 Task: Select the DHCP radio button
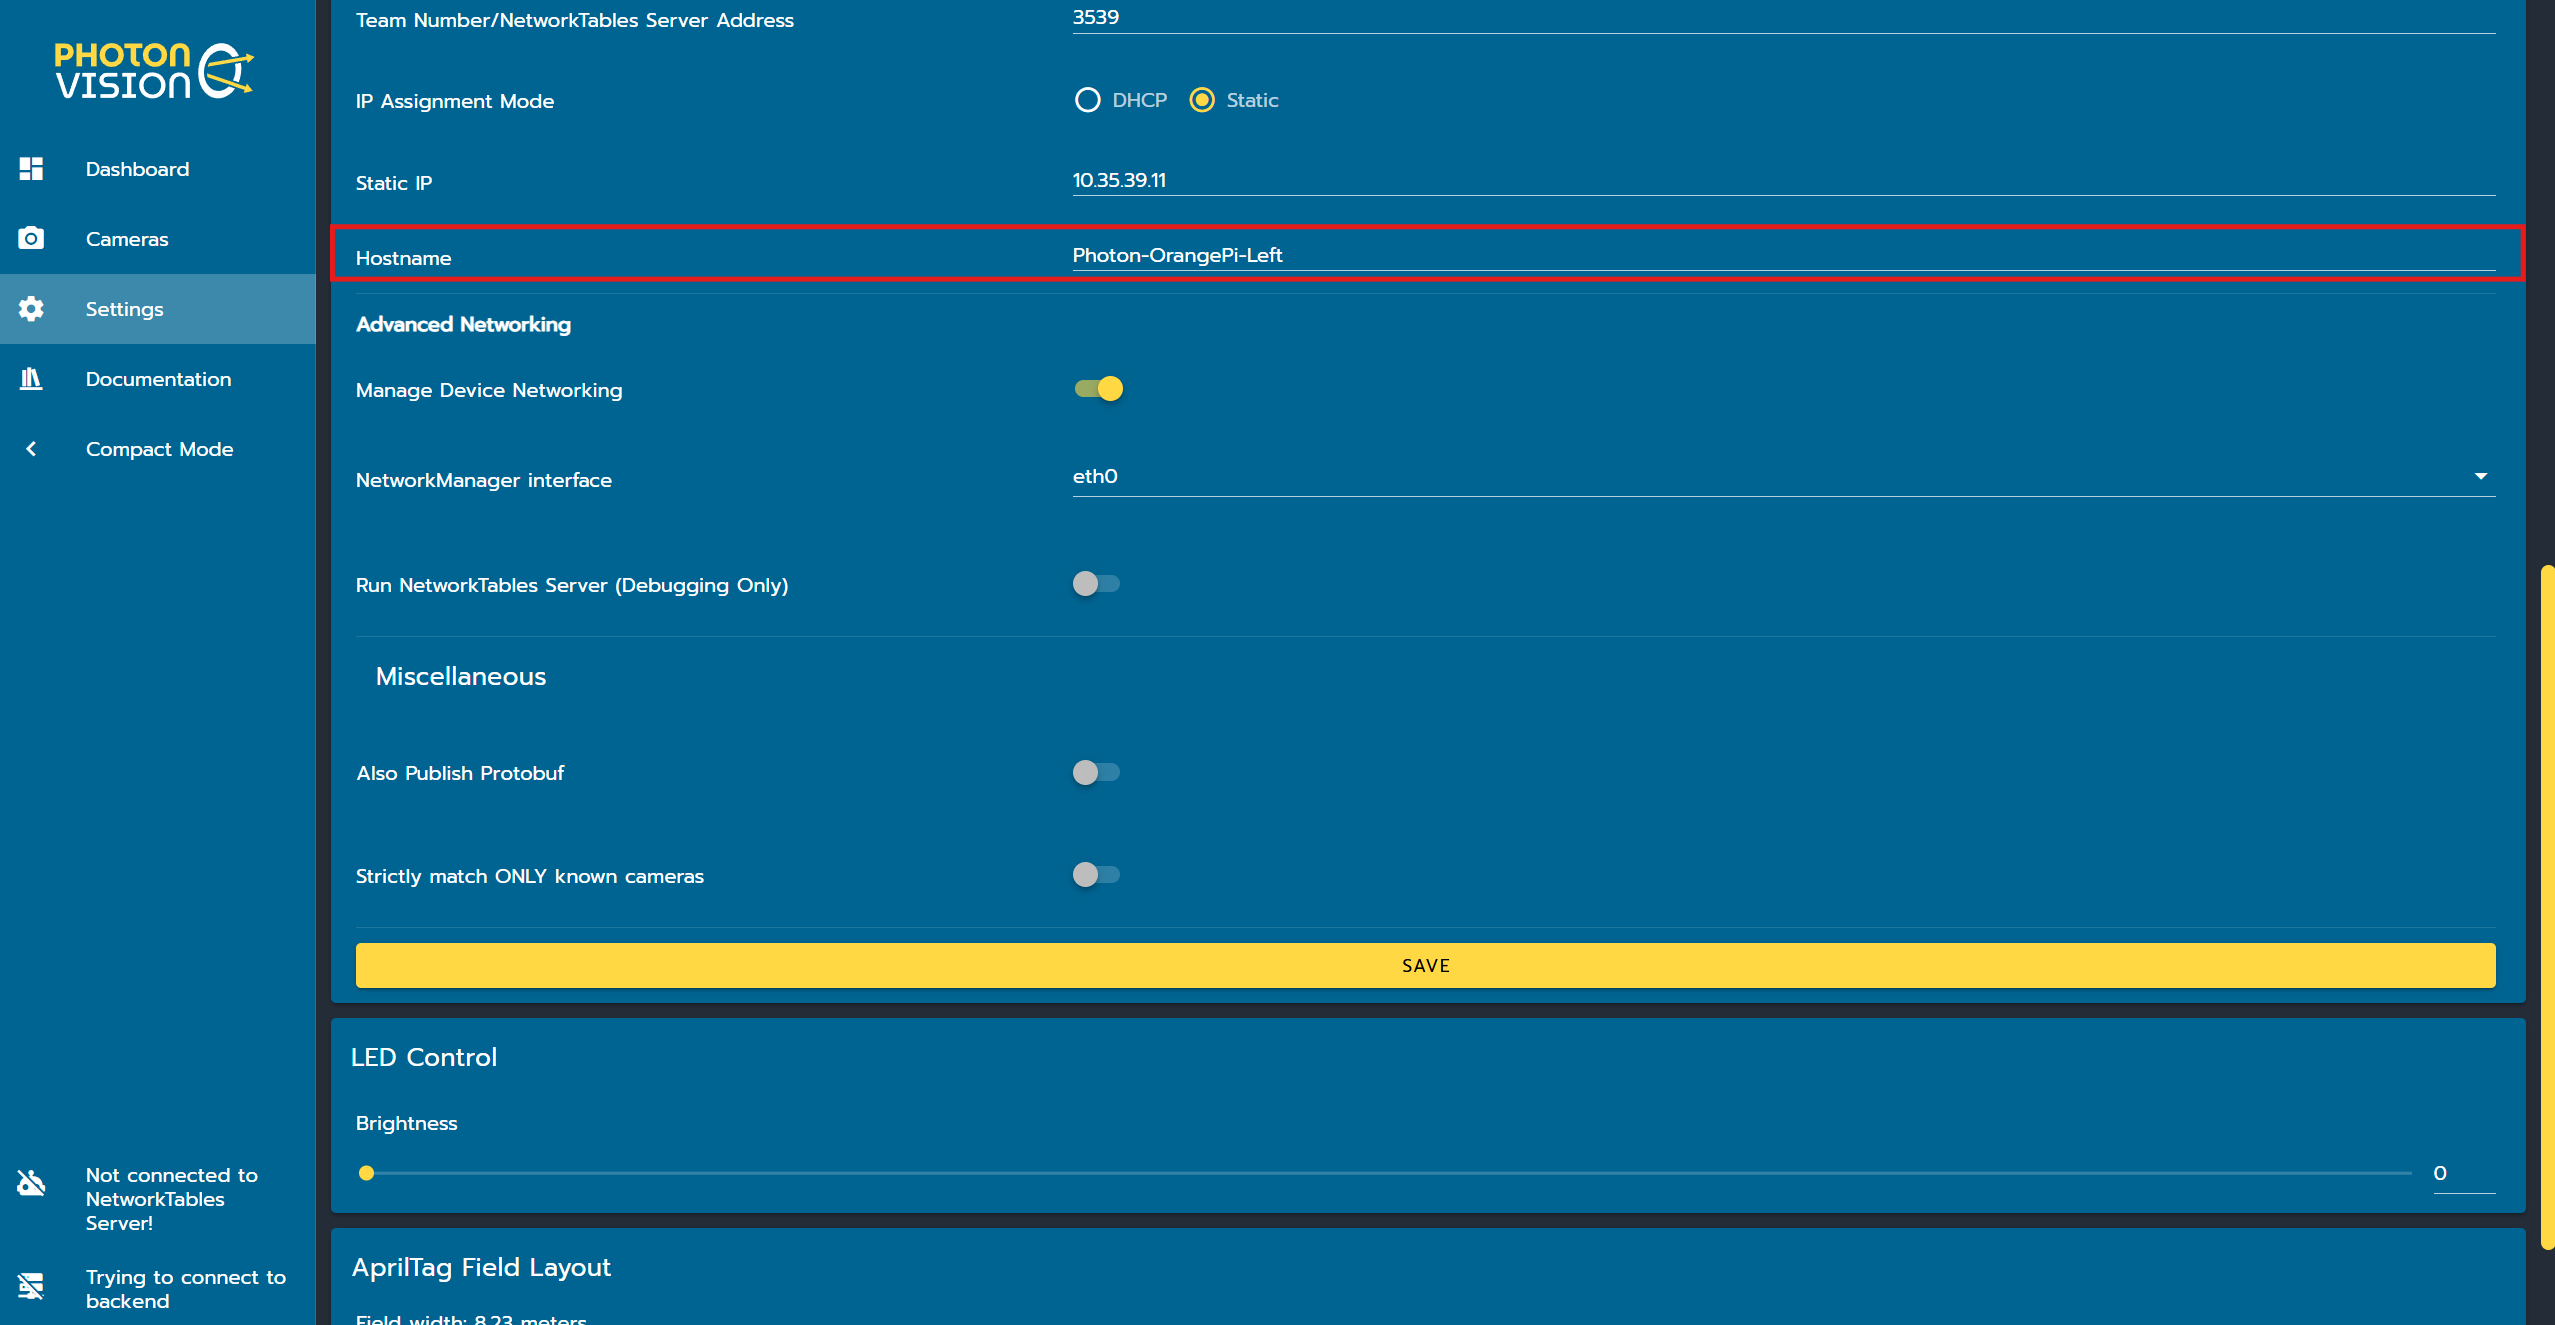click(x=1088, y=100)
